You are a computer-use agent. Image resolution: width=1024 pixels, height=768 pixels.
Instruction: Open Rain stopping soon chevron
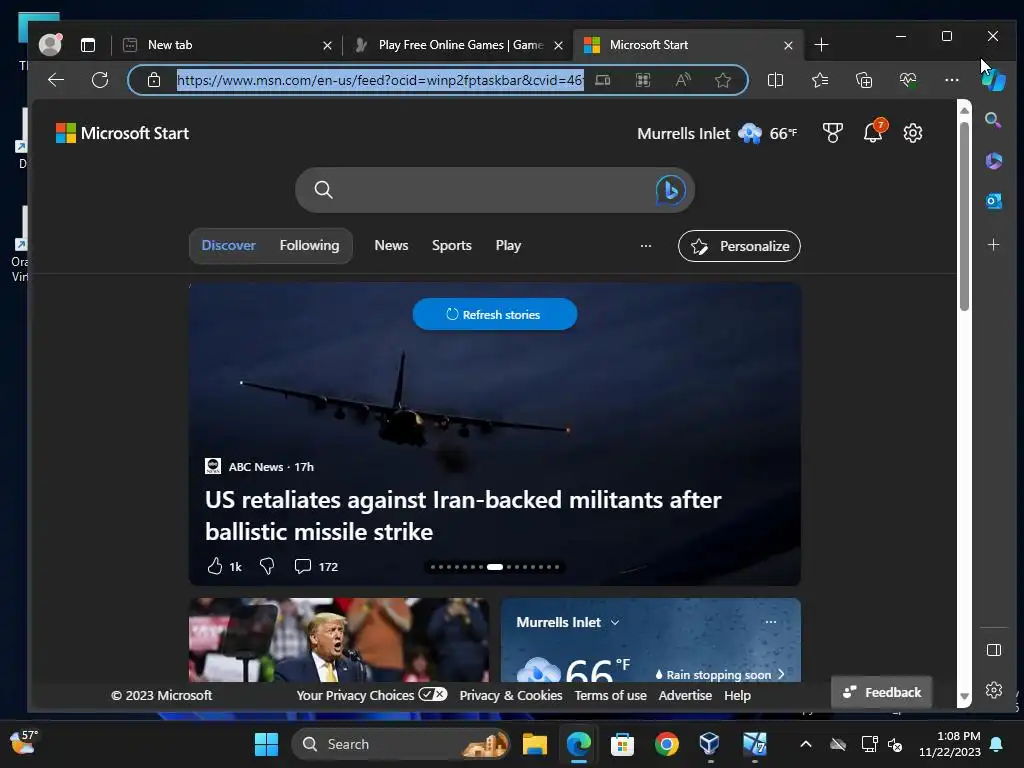click(x=780, y=675)
